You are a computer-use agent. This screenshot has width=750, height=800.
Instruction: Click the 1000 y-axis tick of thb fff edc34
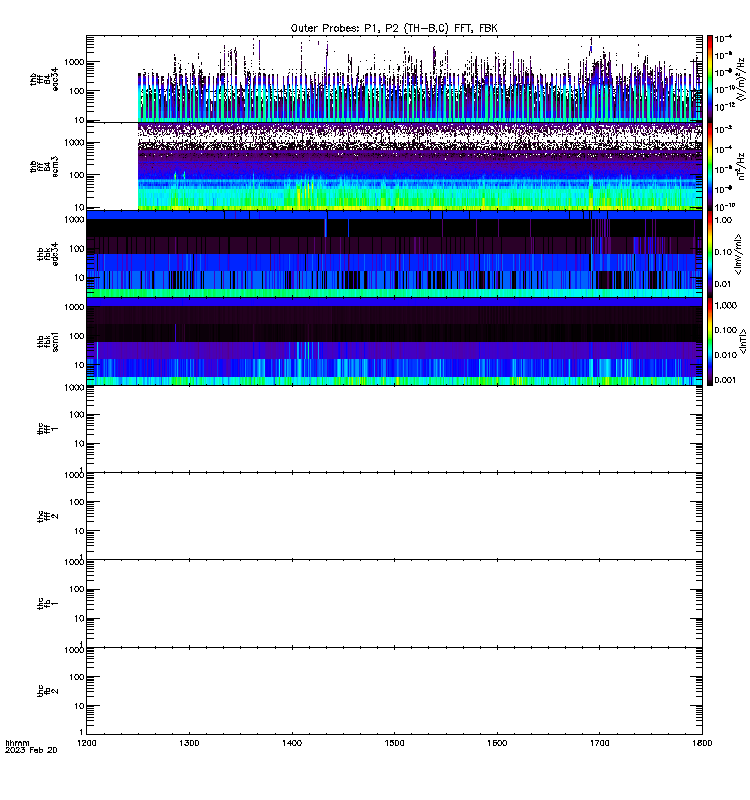(74, 62)
